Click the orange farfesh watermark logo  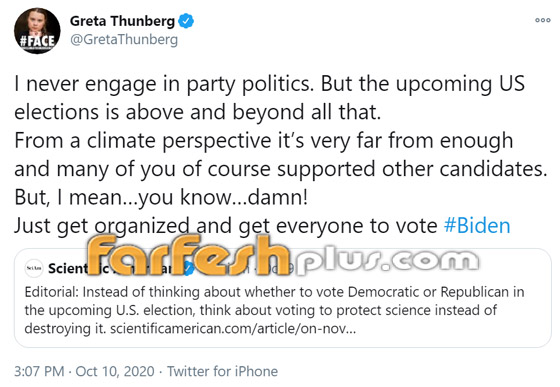[189, 255]
